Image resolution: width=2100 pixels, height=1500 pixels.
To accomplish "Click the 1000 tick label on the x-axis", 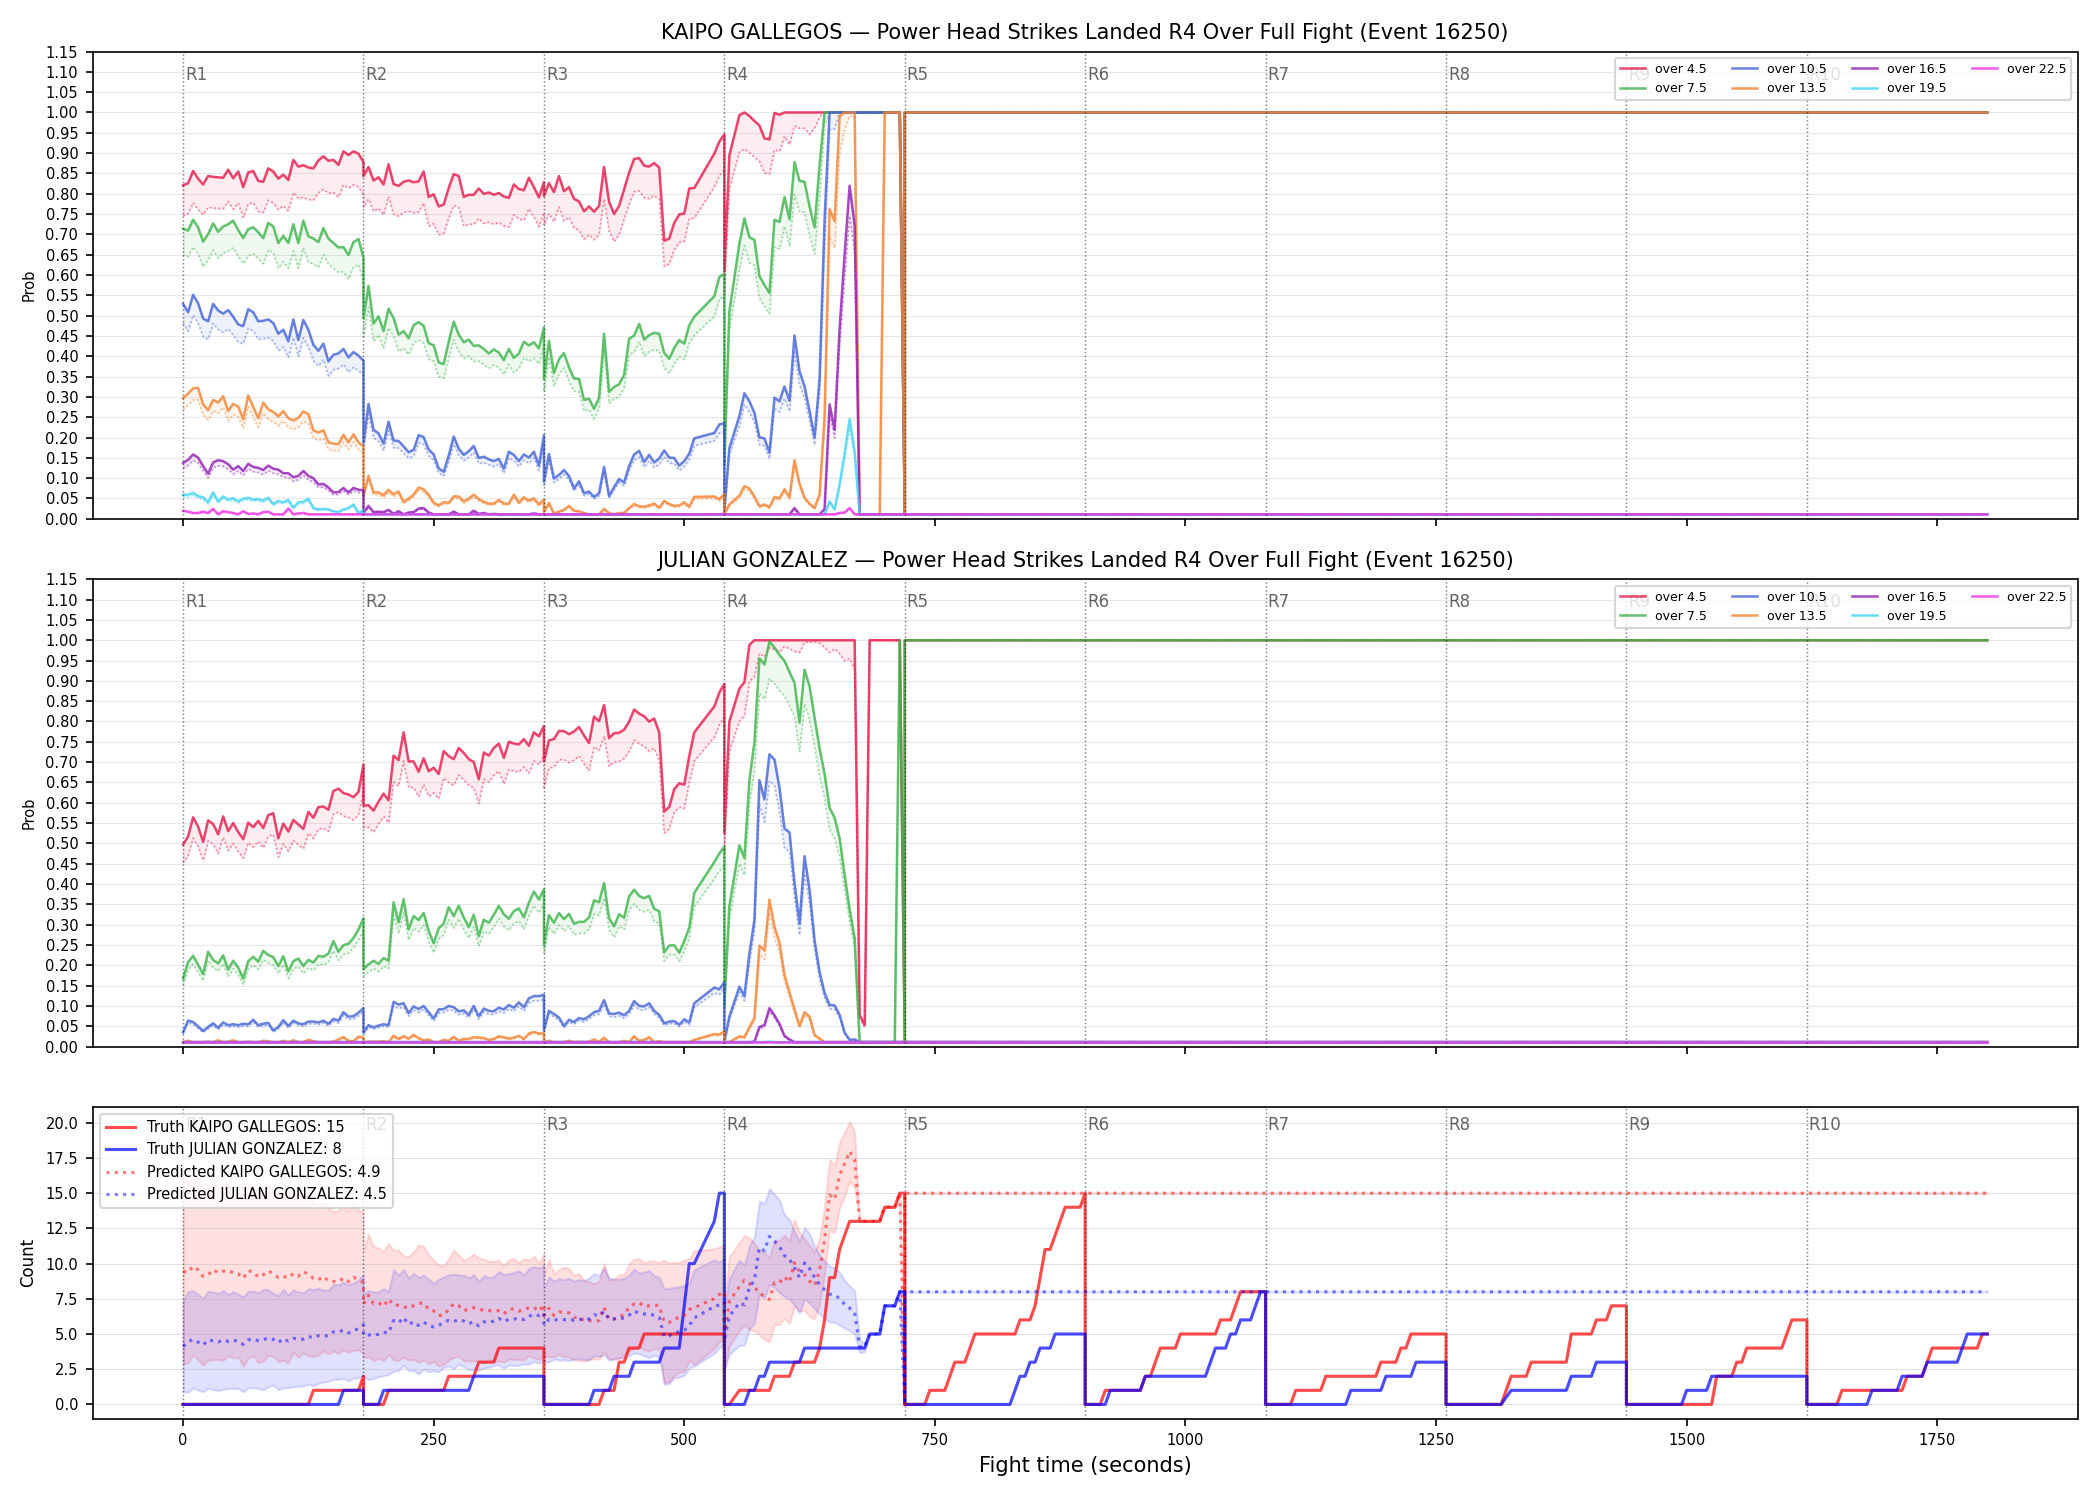I will pos(1185,1440).
